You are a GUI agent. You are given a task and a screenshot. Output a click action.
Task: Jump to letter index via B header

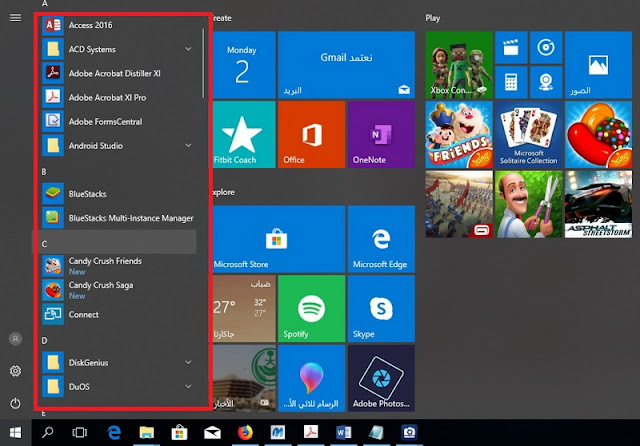44,172
